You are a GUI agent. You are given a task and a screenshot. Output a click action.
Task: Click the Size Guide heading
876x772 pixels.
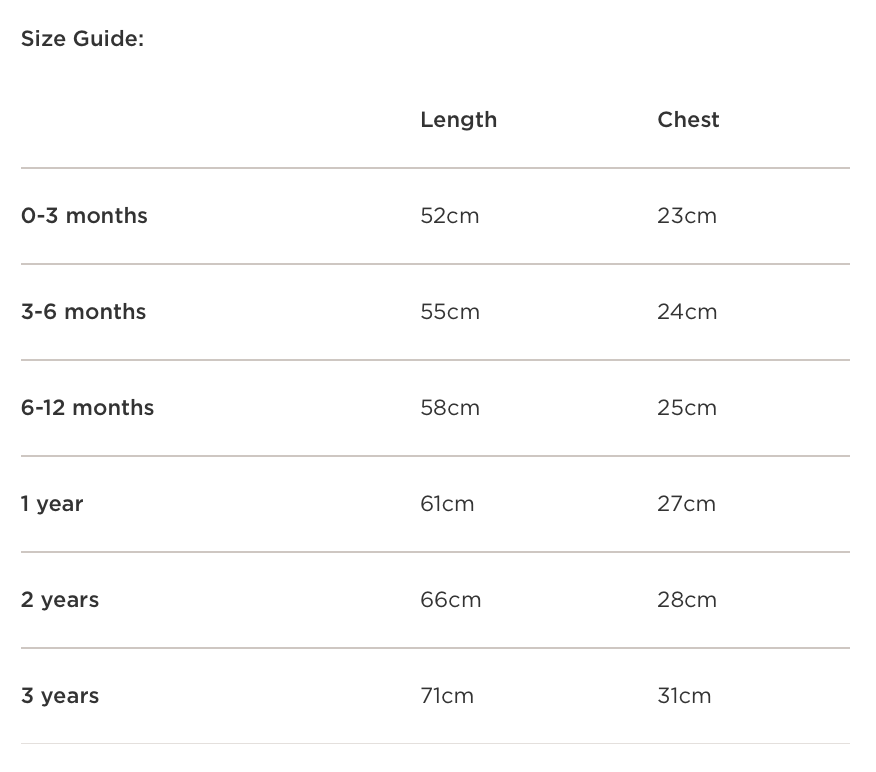tap(82, 40)
